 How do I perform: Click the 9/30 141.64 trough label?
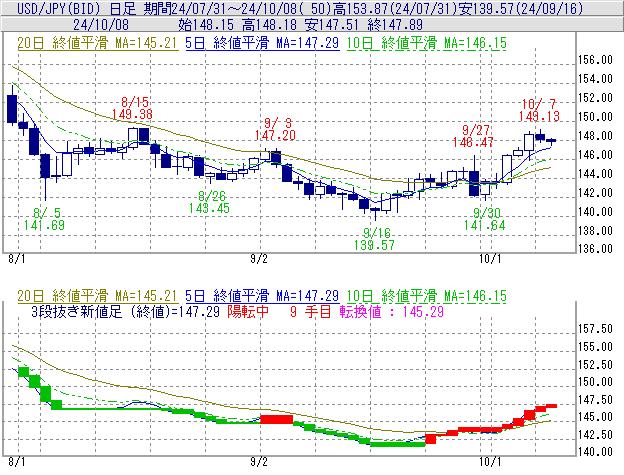point(484,219)
